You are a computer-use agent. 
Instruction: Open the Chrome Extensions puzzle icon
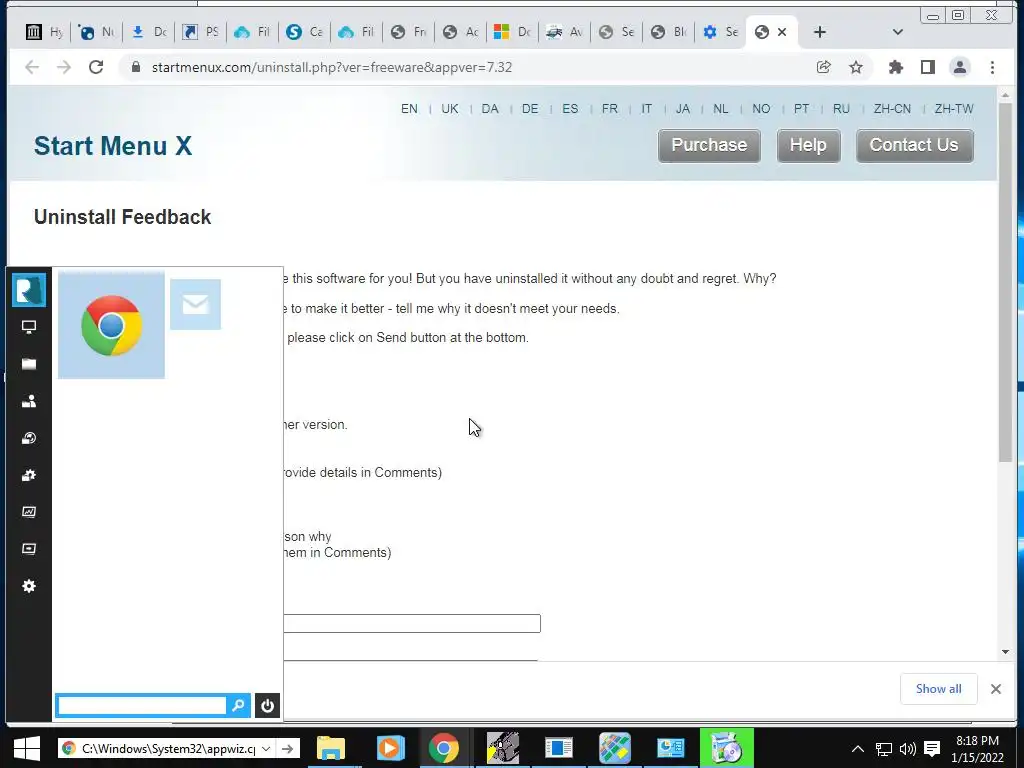click(896, 67)
